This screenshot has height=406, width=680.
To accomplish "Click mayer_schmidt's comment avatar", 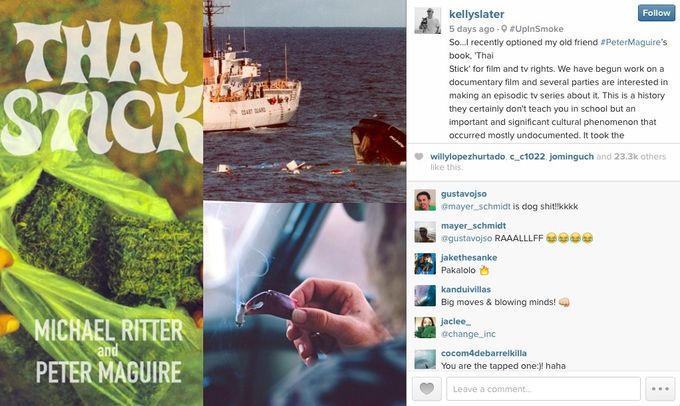I will pos(424,232).
